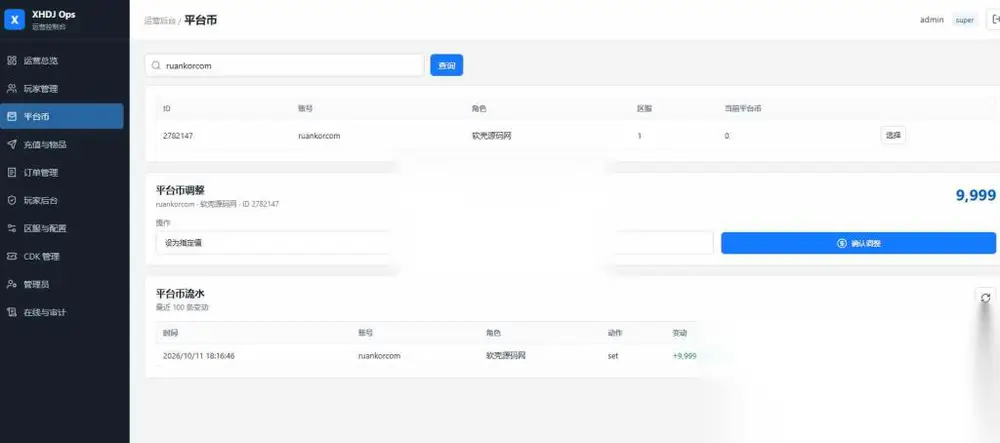This screenshot has height=443, width=1000.
Task: Click timestamp 2026/10/11 18:16:46 in log
Action: pos(199,356)
